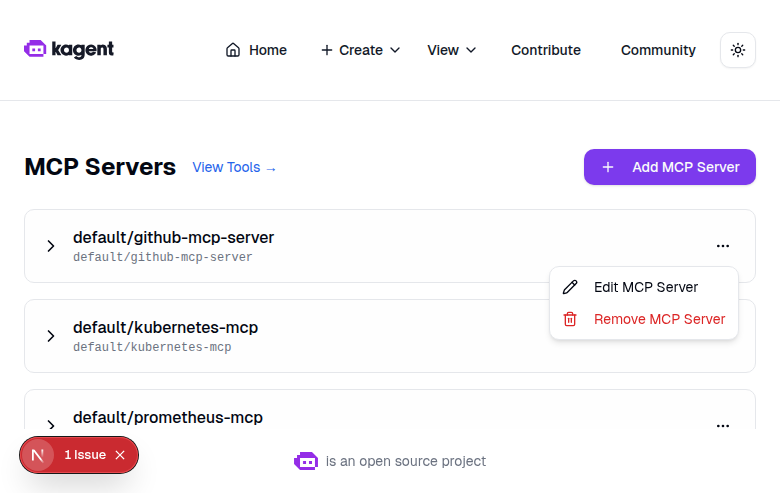This screenshot has height=493, width=780.
Task: Open the Next.js N issue indicator
Action: coord(38,455)
